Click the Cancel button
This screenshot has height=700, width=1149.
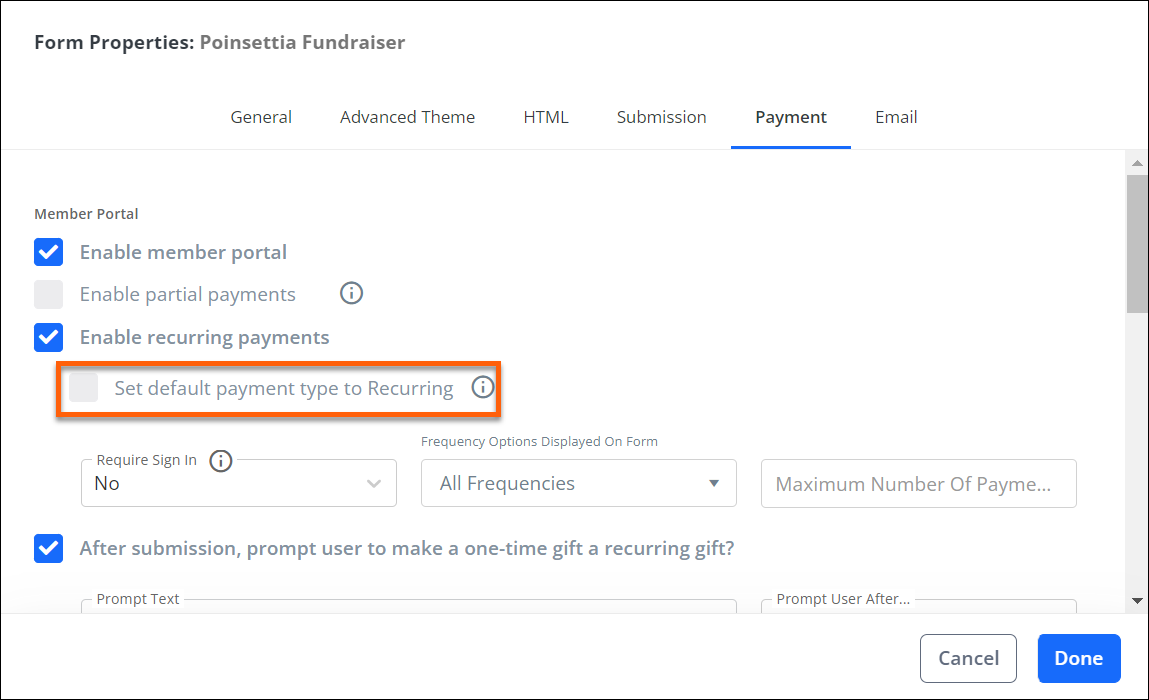(x=968, y=658)
